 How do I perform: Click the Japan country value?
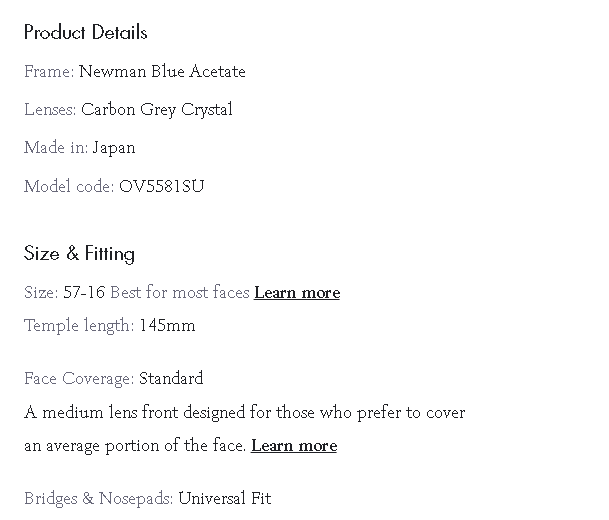pyautogui.click(x=114, y=148)
